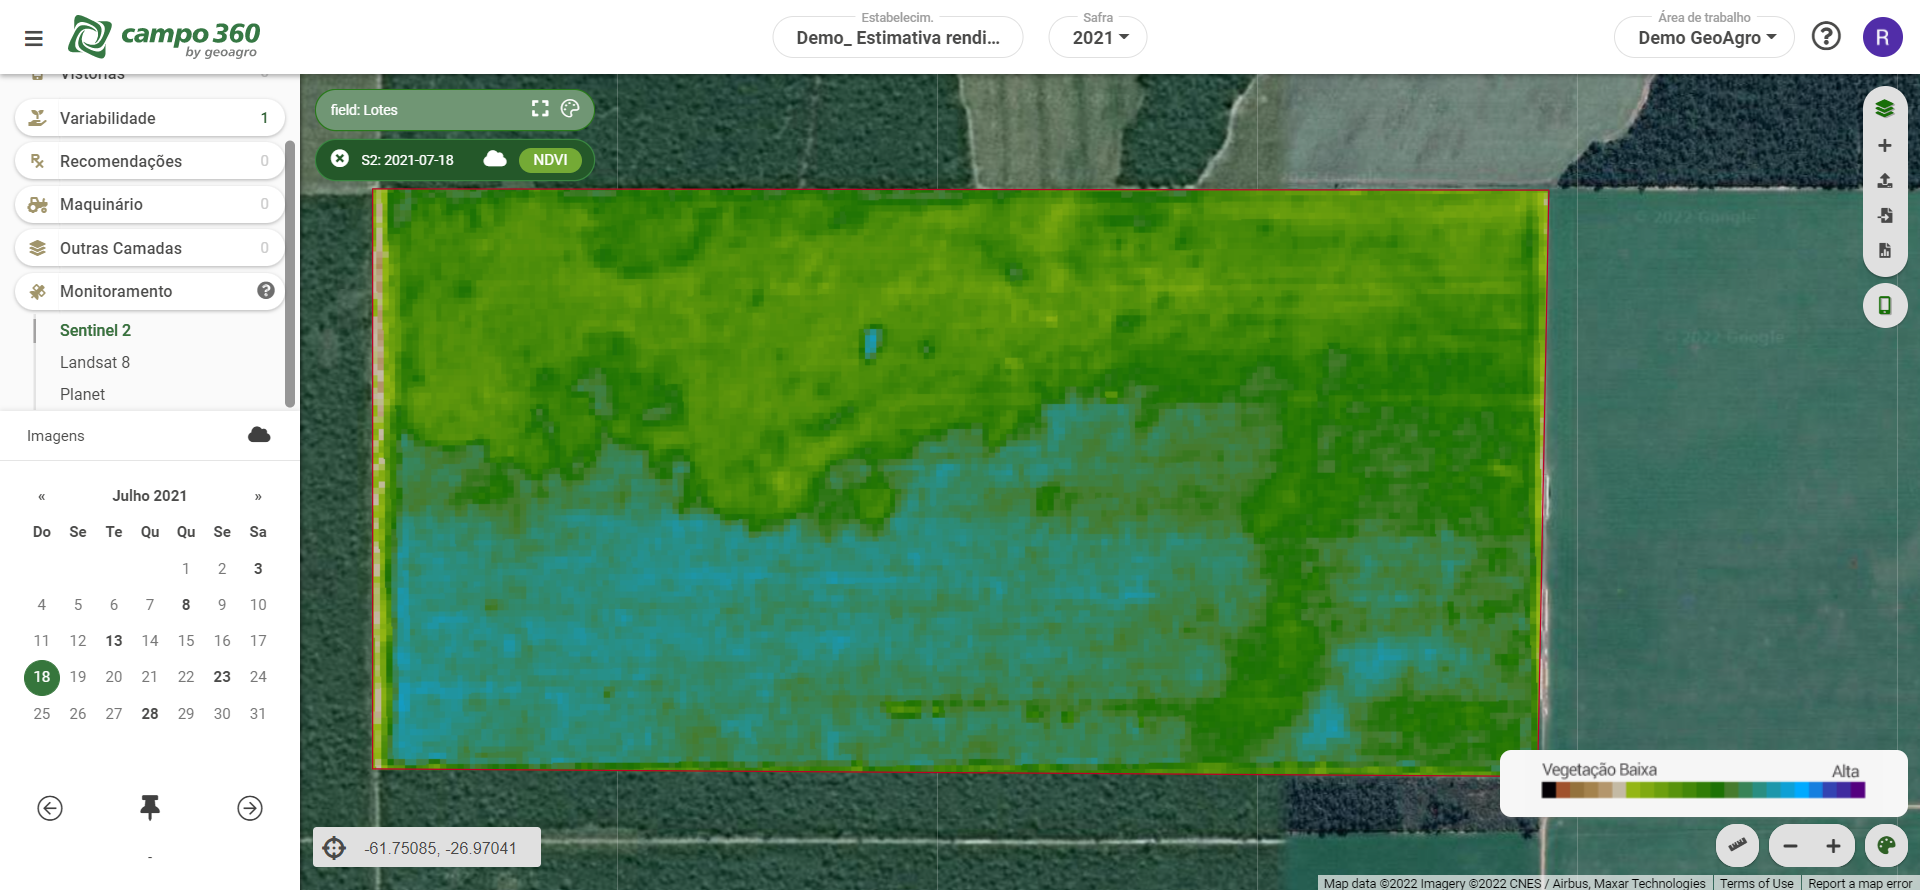Go to previous month in calendar
1920x890 pixels.
(x=42, y=496)
